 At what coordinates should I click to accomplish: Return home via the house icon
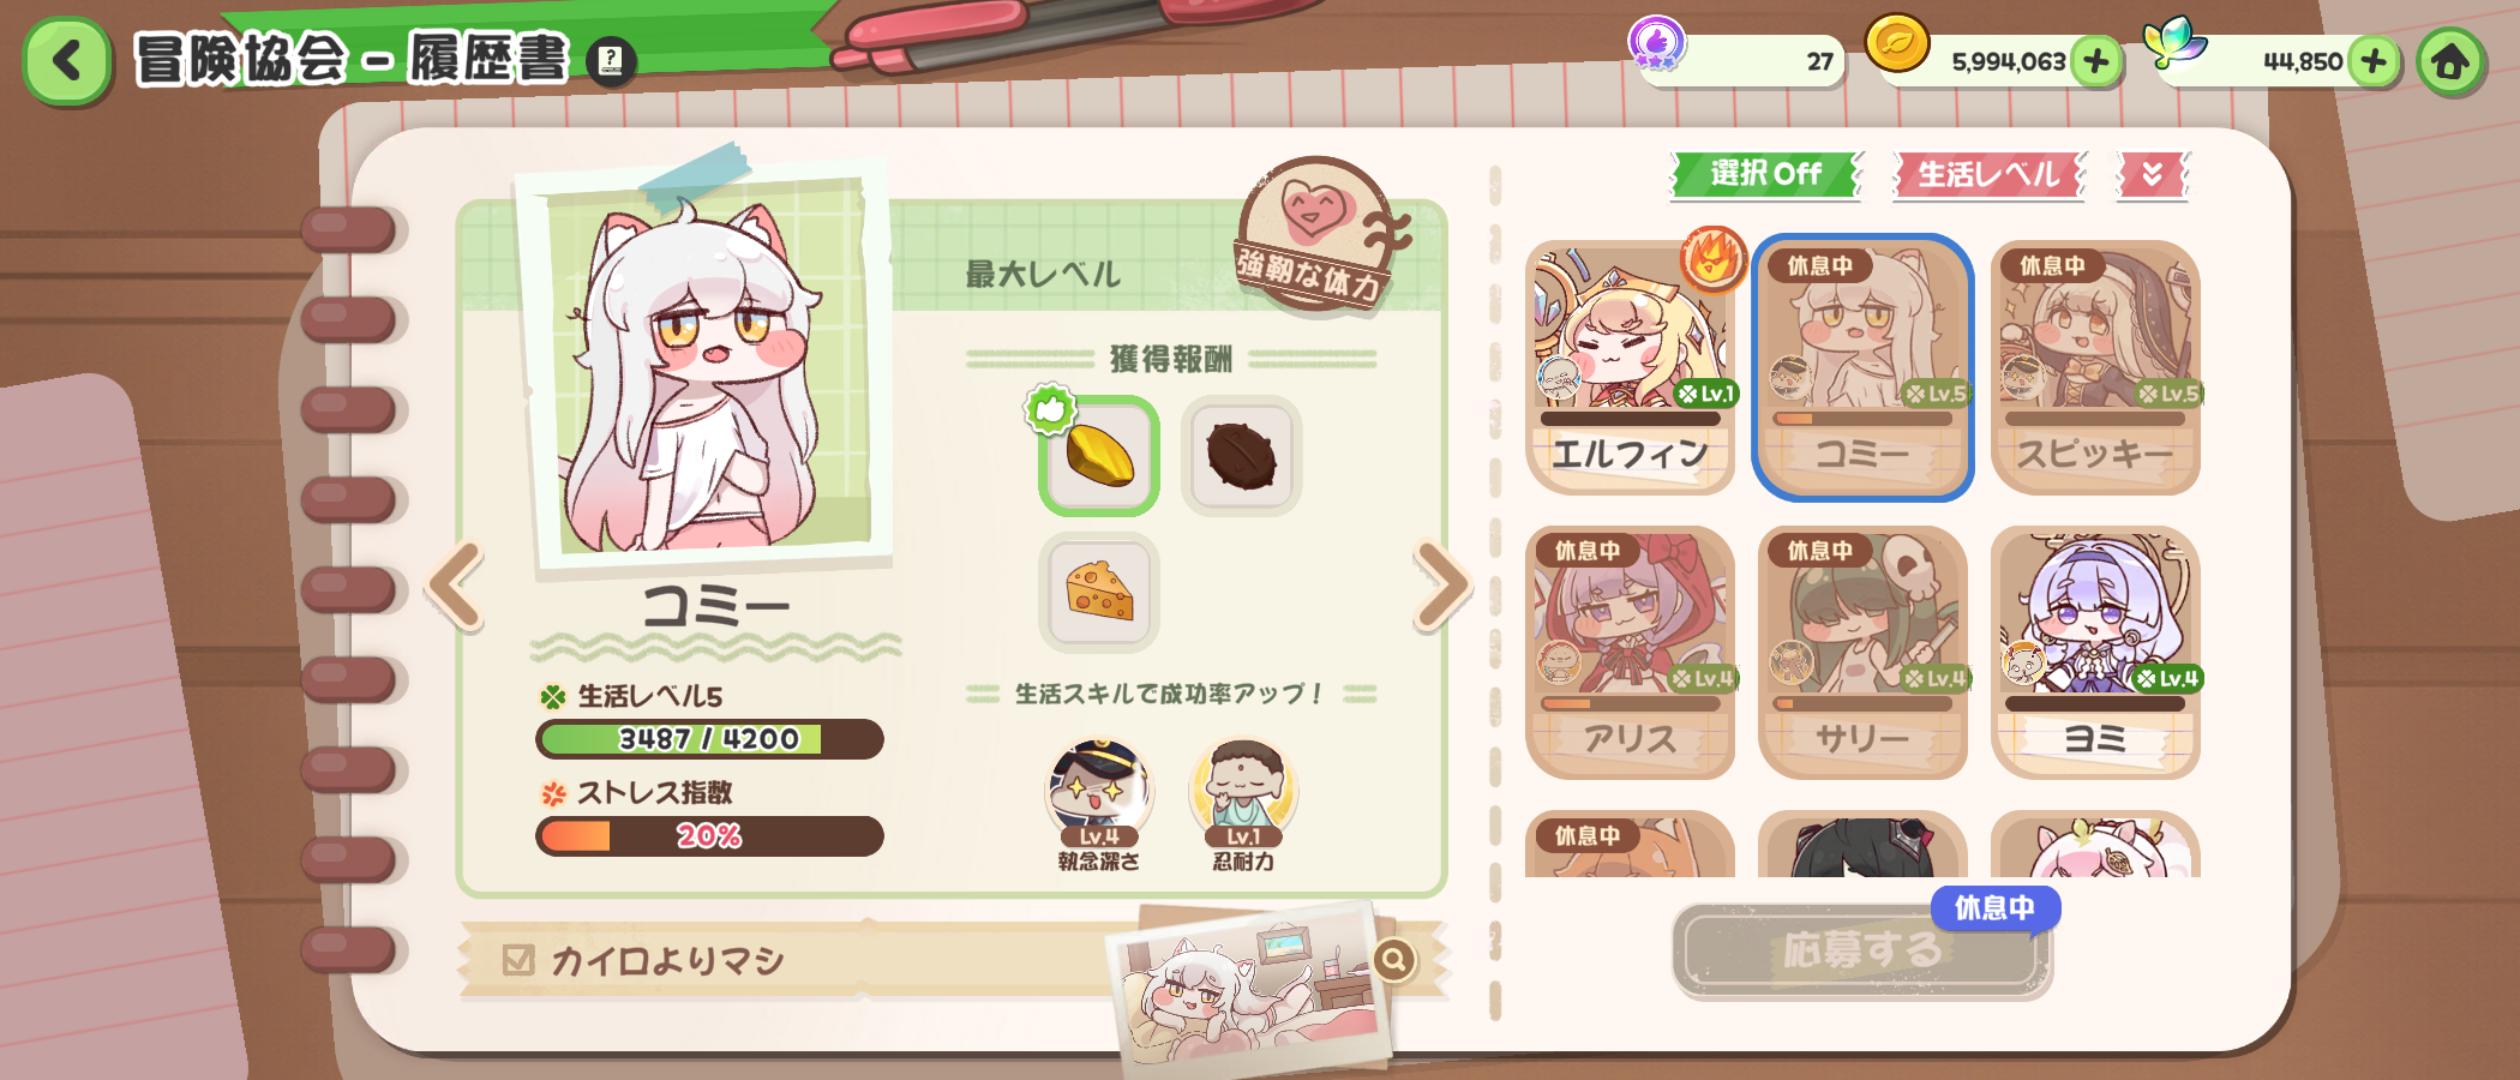click(x=2450, y=62)
